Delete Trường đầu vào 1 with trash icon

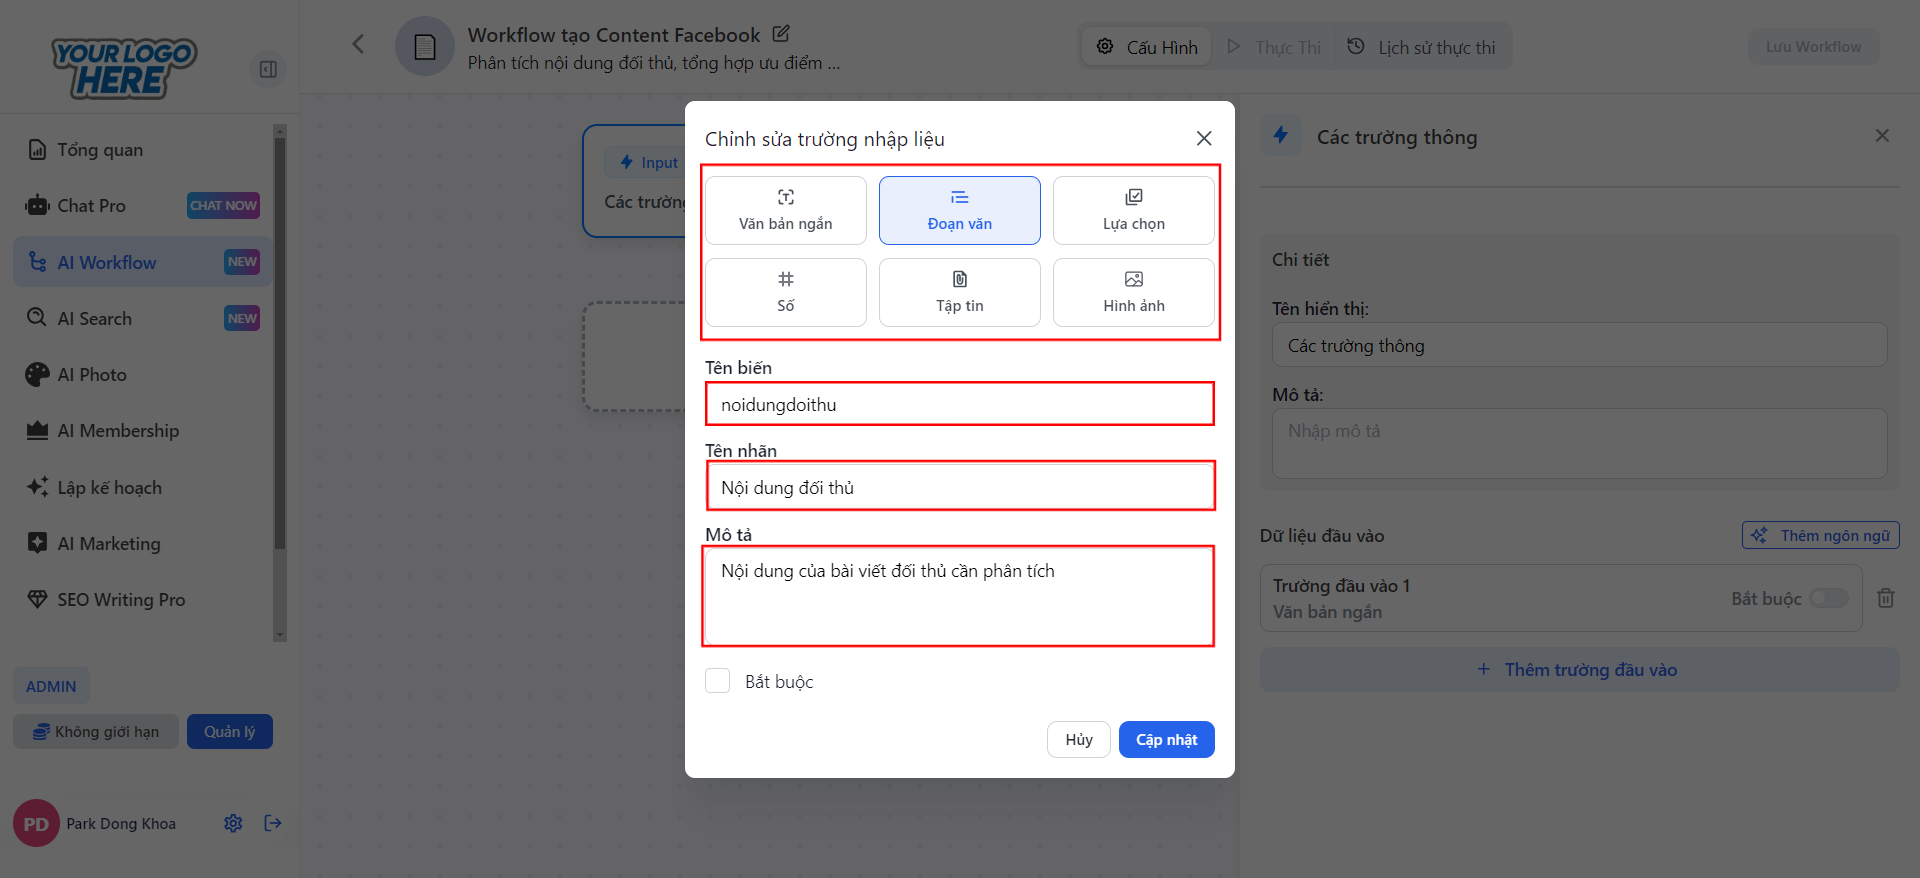[x=1885, y=598]
